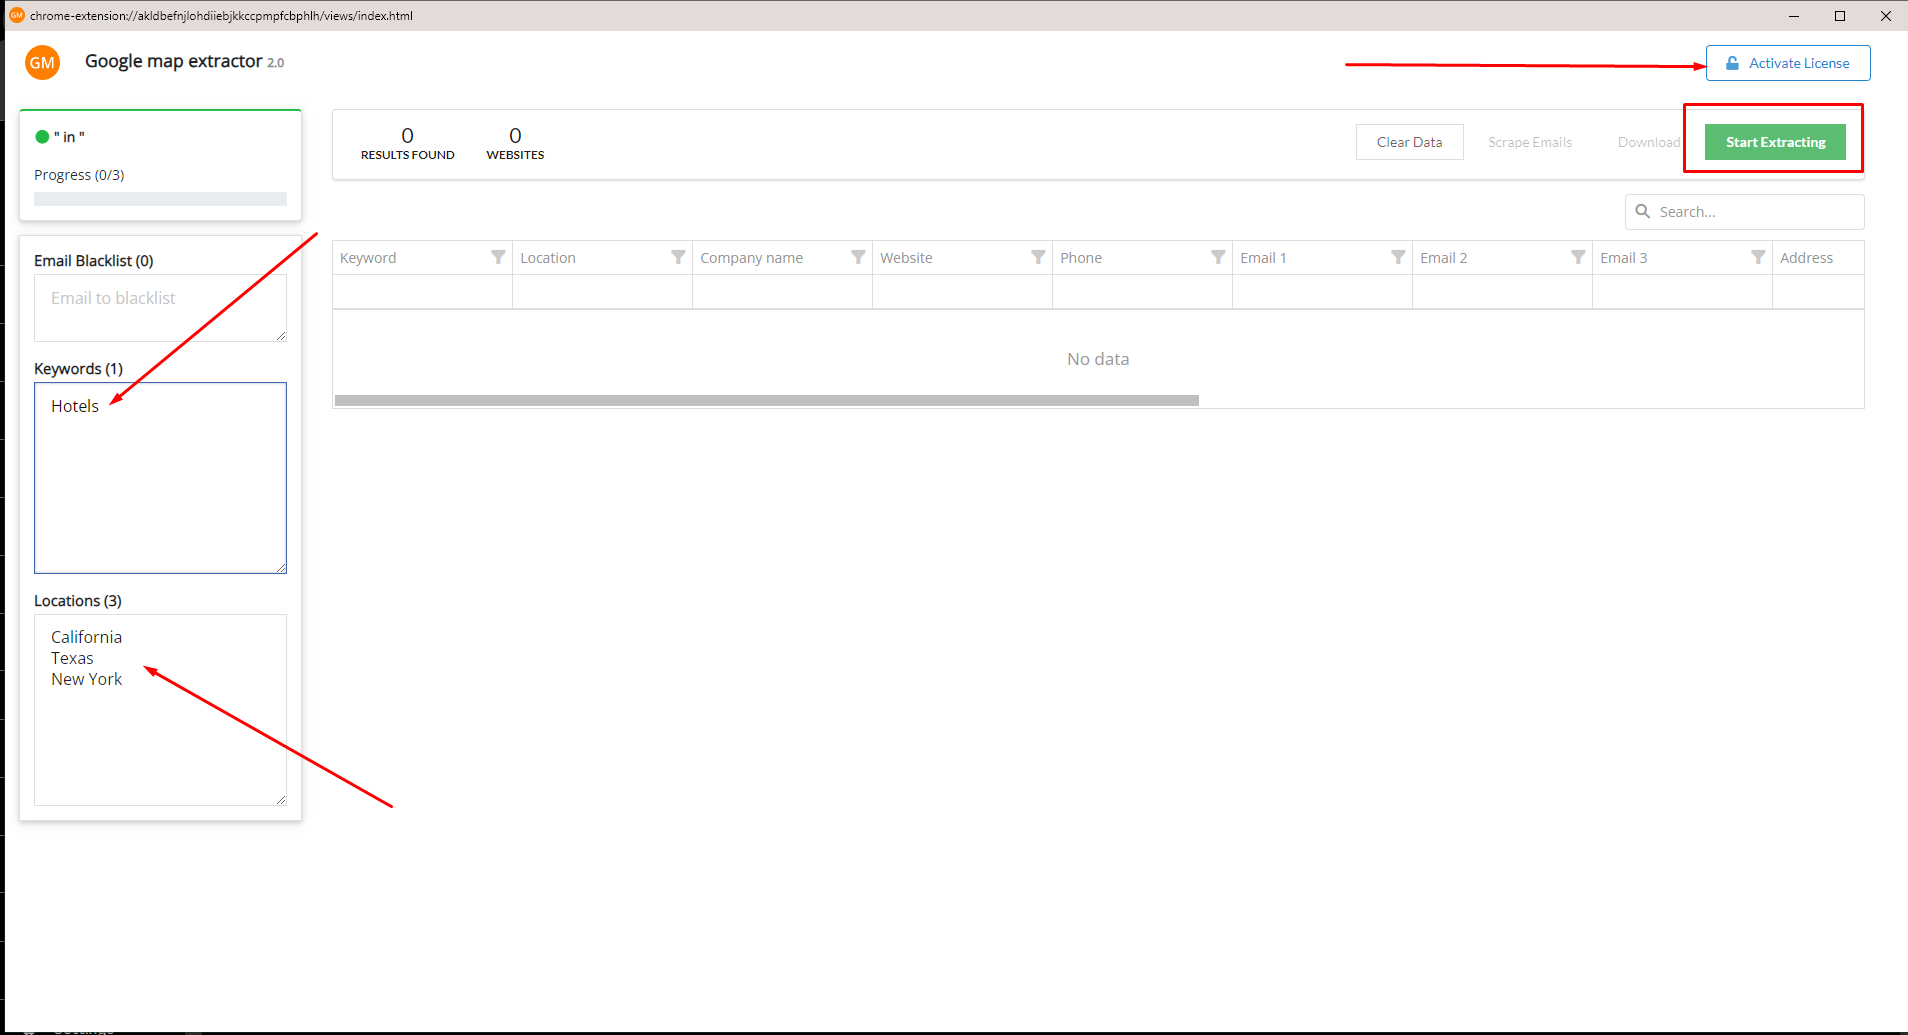The image size is (1908, 1035).
Task: Click the Email 1 filter input cell
Action: (1322, 292)
